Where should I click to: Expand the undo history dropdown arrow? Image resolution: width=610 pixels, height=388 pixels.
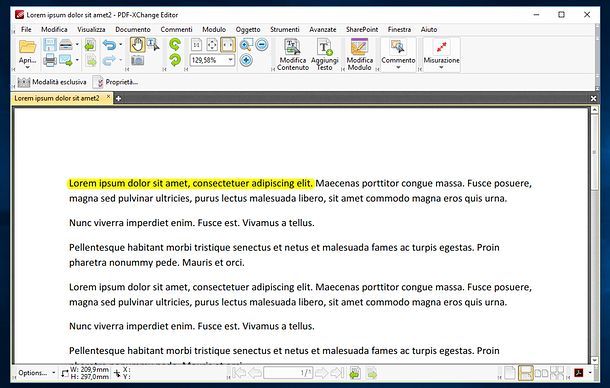coord(120,45)
